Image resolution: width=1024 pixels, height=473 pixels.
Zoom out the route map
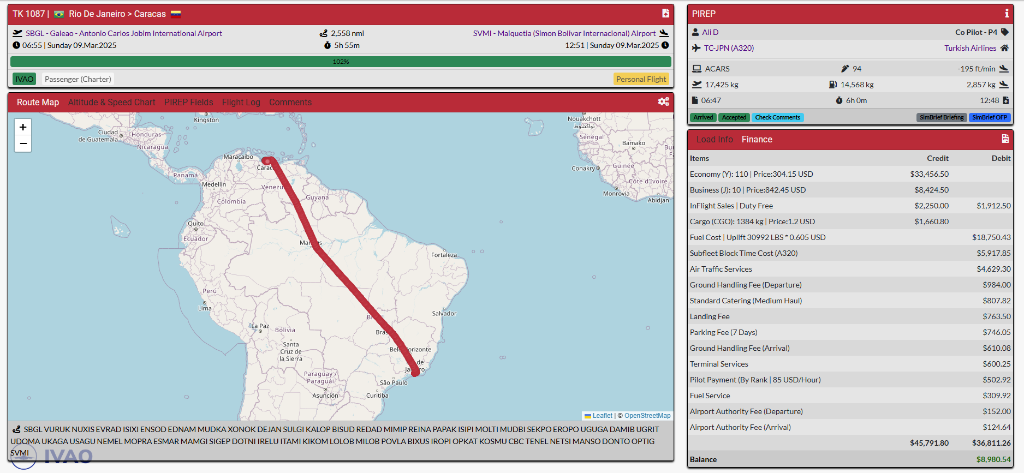coord(23,143)
